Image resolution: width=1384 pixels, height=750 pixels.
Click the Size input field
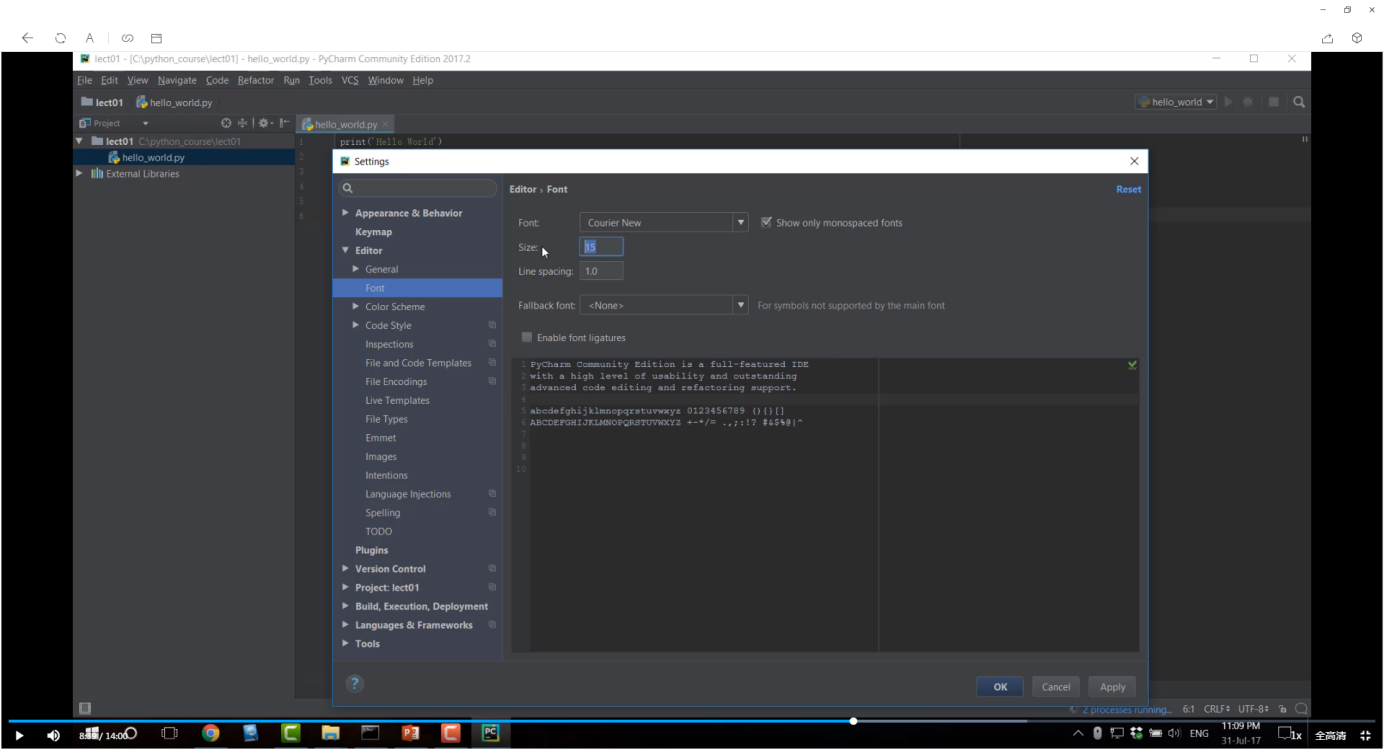602,246
